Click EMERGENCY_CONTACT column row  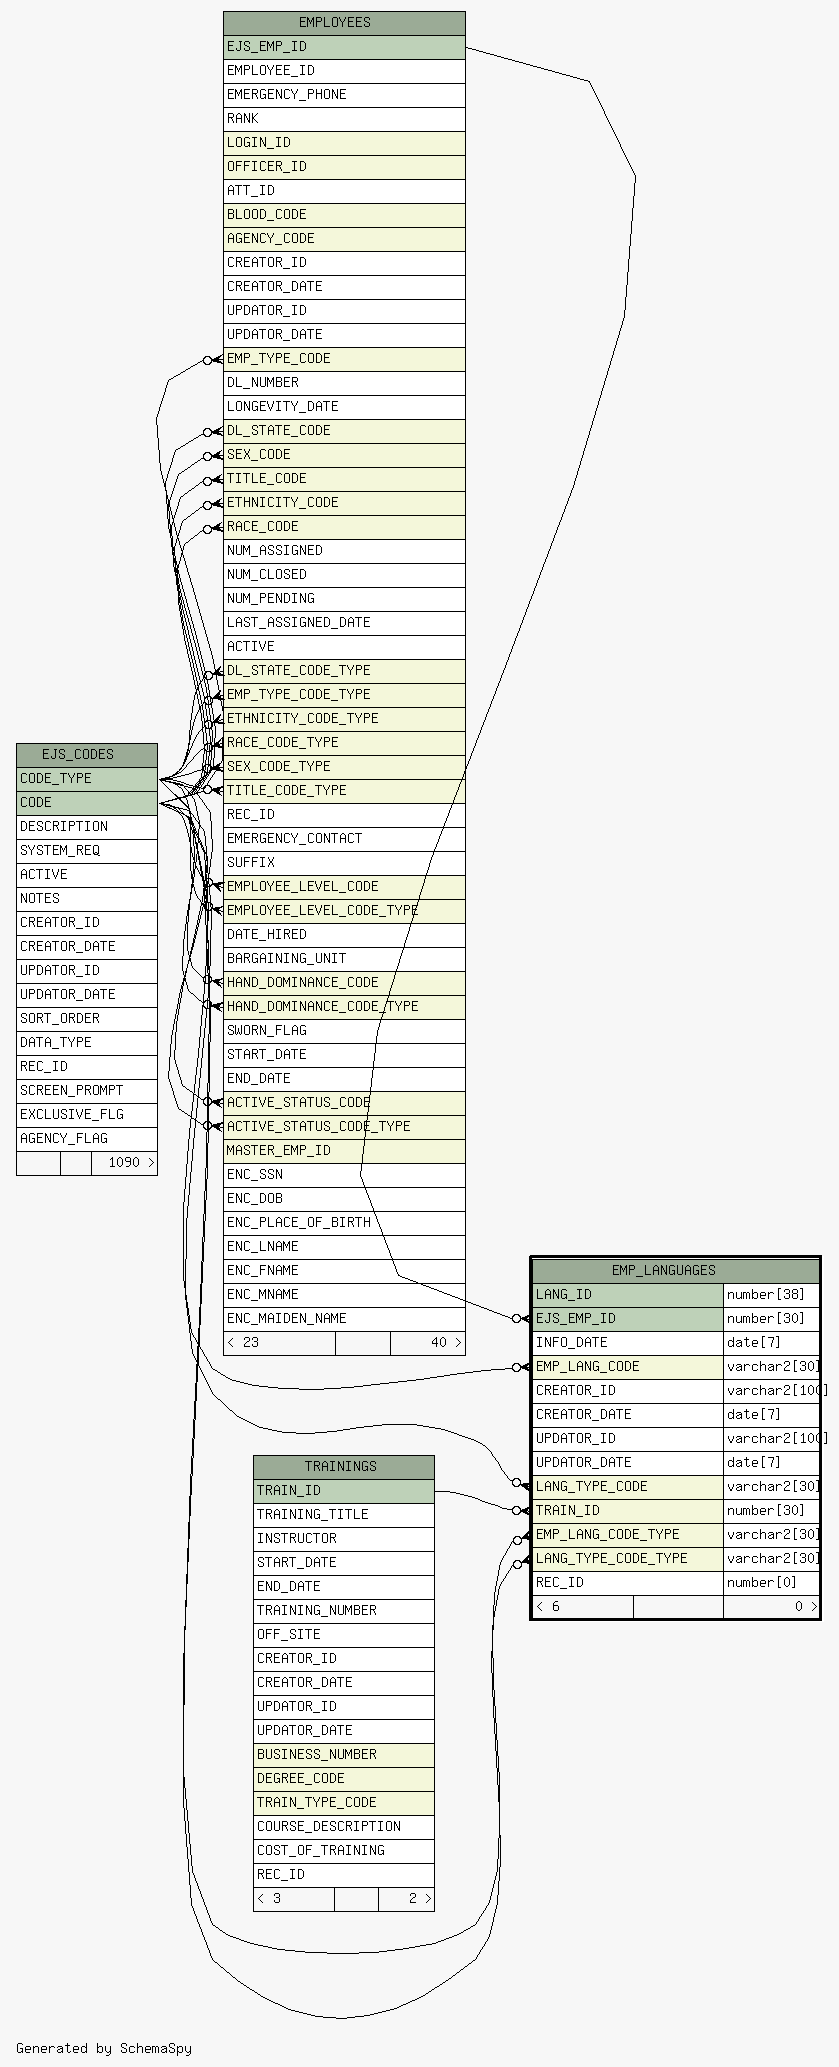(344, 839)
